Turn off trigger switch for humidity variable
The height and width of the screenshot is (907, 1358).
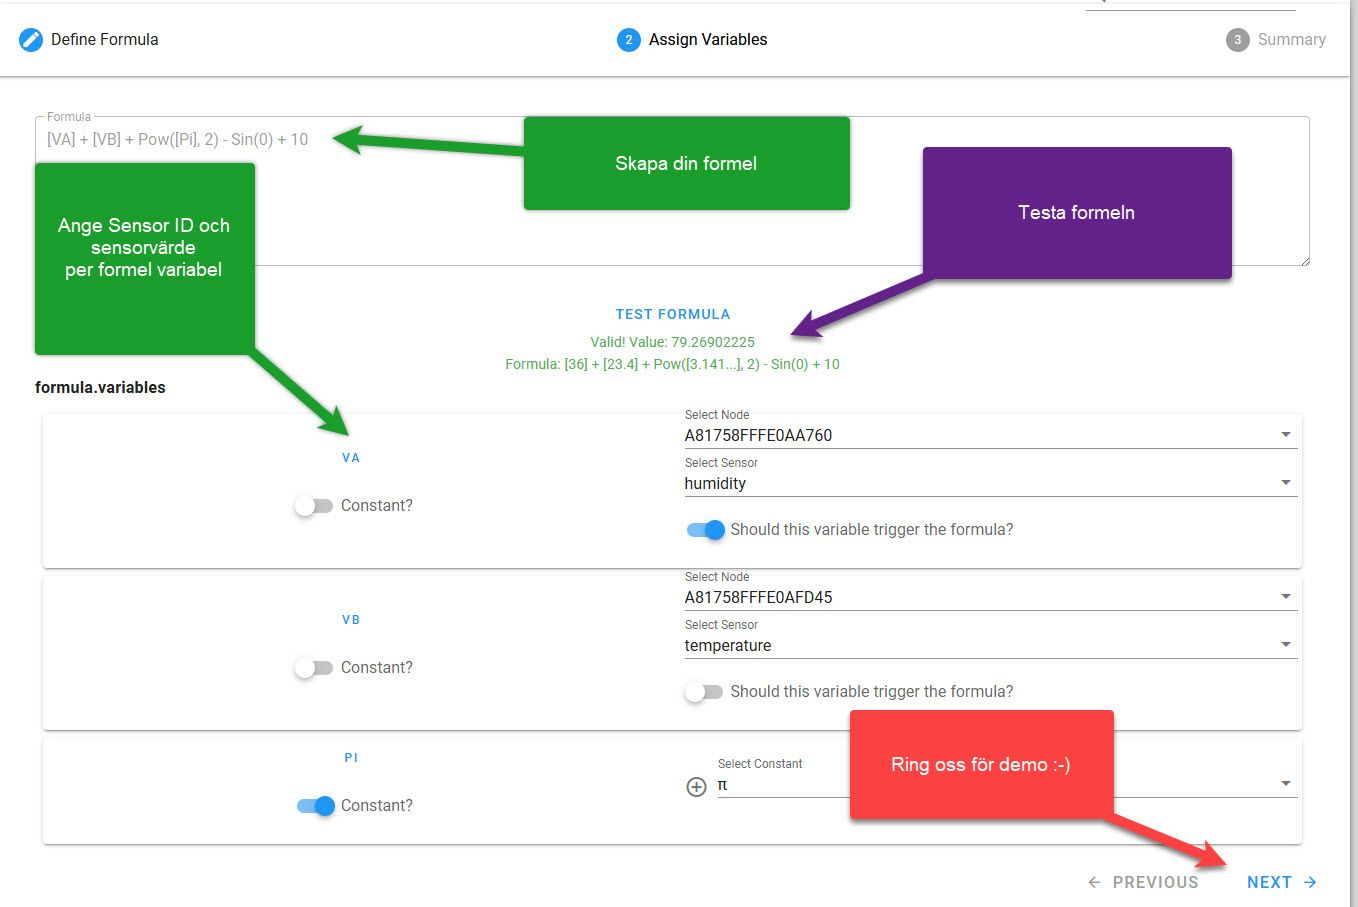pyautogui.click(x=705, y=530)
